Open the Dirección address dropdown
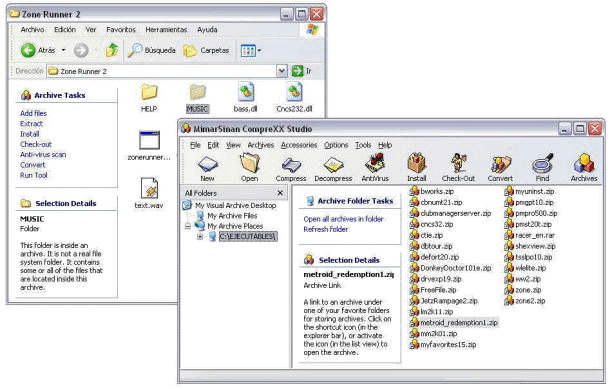Image resolution: width=610 pixels, height=389 pixels. 282,71
